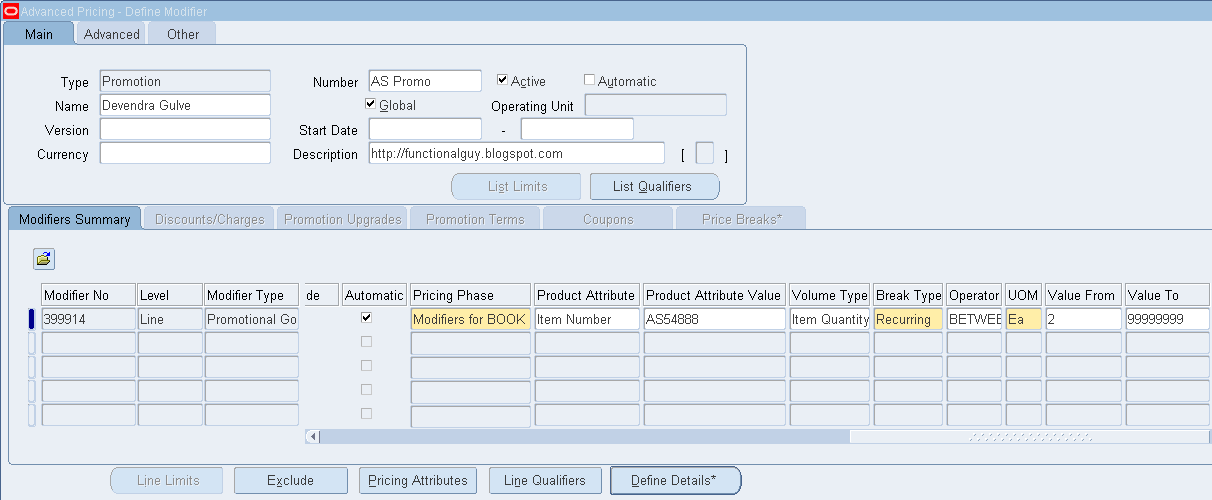Click the Oracle icon in the title bar

pos(11,11)
